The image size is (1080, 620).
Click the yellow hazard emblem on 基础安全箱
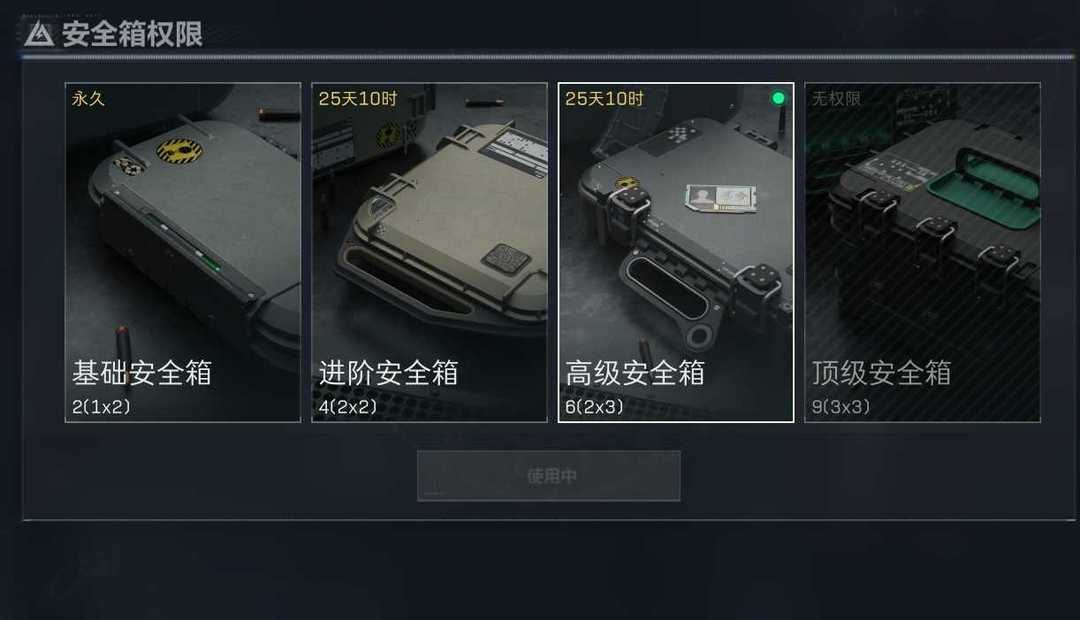(180, 150)
